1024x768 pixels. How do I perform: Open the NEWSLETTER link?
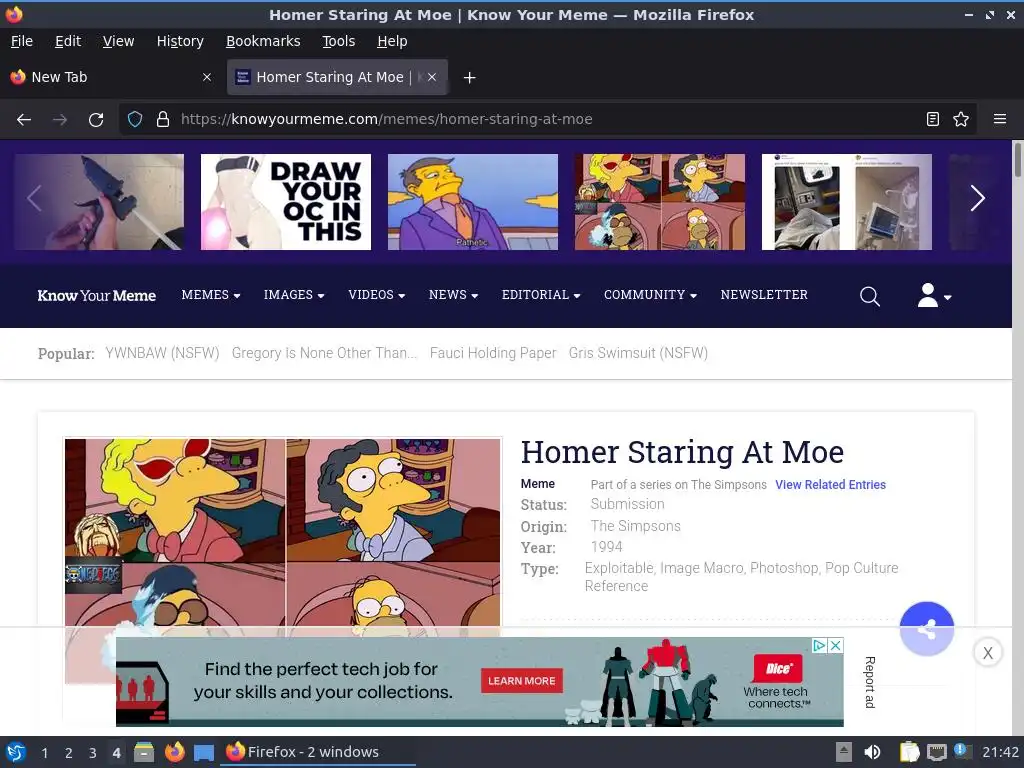764,295
